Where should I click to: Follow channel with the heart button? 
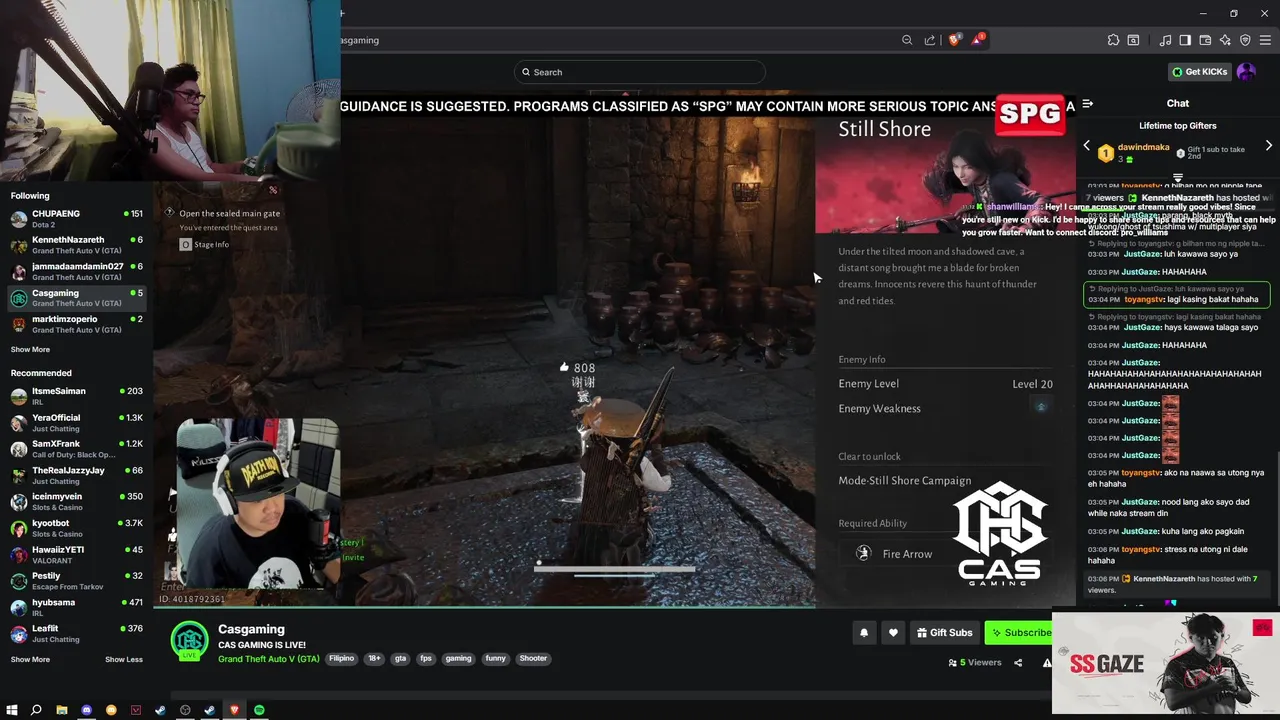893,632
